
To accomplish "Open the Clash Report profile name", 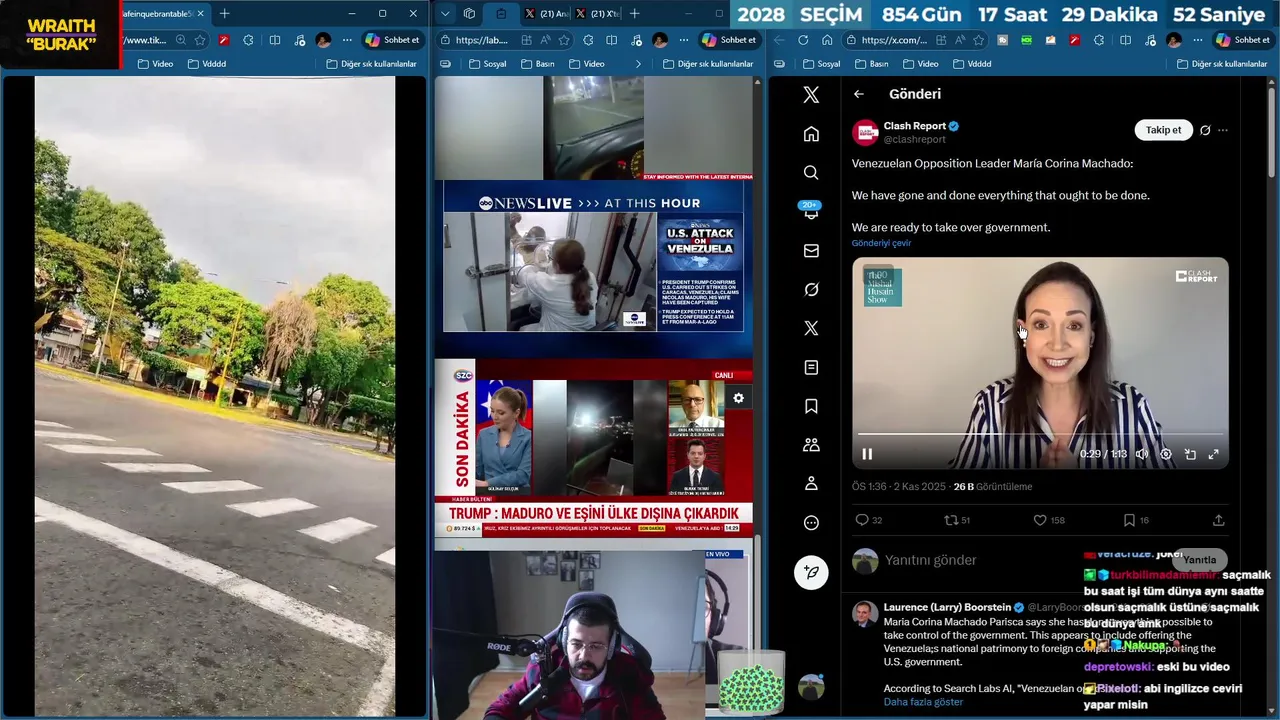I will click(914, 126).
